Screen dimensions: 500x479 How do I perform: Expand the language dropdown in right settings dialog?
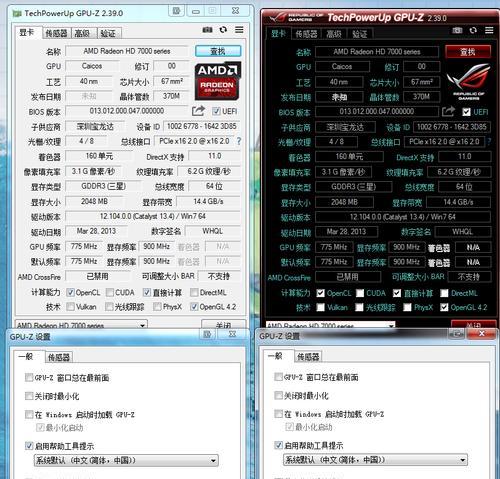point(375,460)
